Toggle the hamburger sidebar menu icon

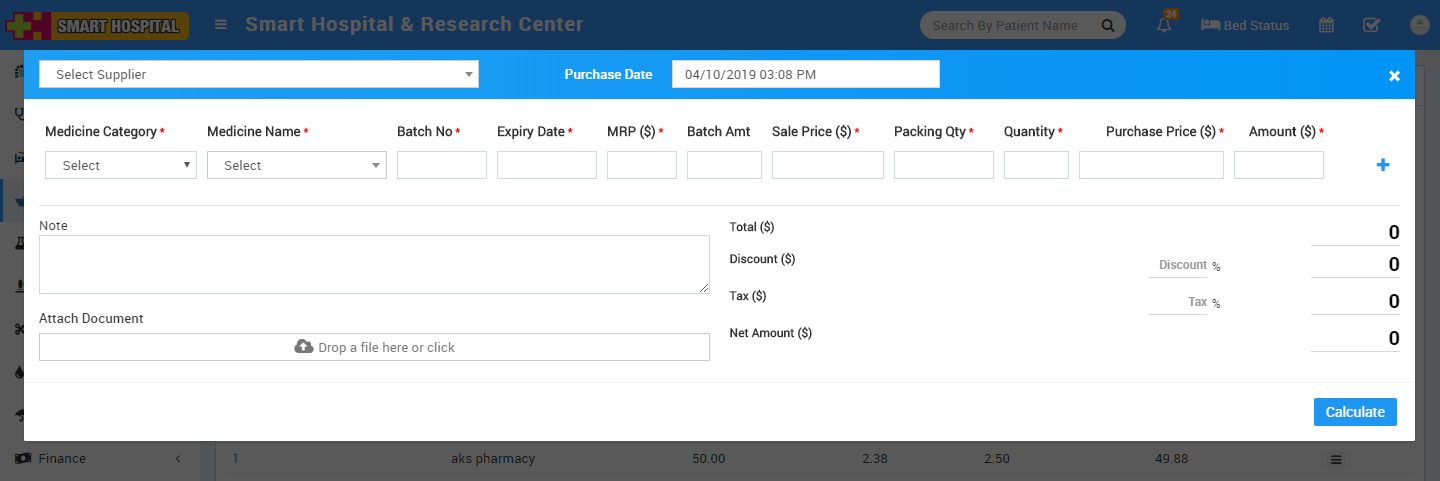coord(221,25)
